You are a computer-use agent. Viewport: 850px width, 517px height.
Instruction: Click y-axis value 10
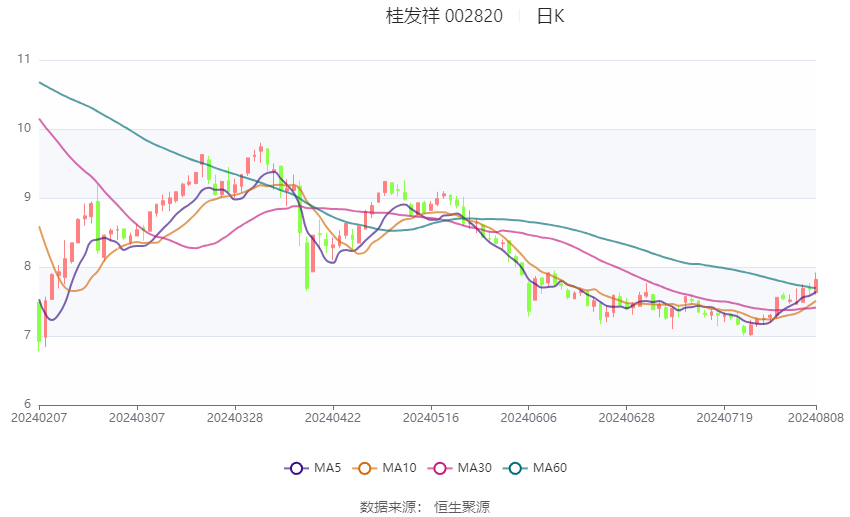click(24, 128)
